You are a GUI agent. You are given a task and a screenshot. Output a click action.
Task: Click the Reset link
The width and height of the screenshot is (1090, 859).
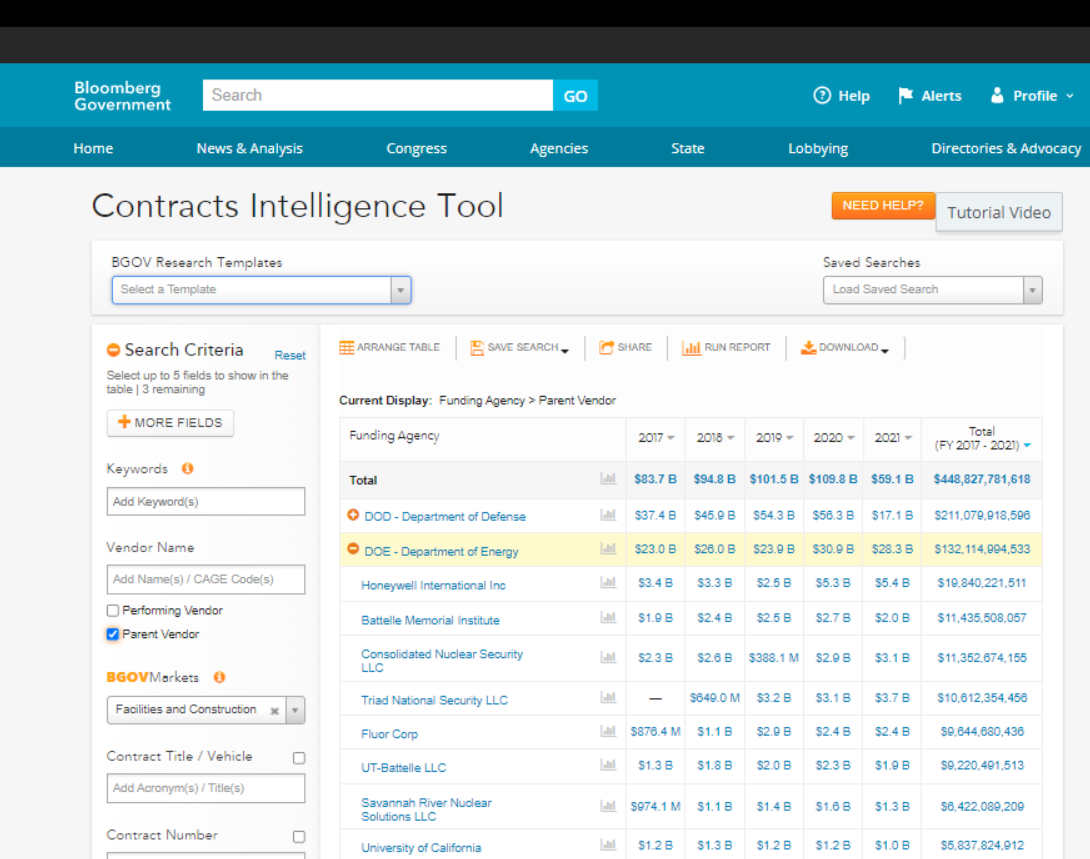(x=290, y=355)
